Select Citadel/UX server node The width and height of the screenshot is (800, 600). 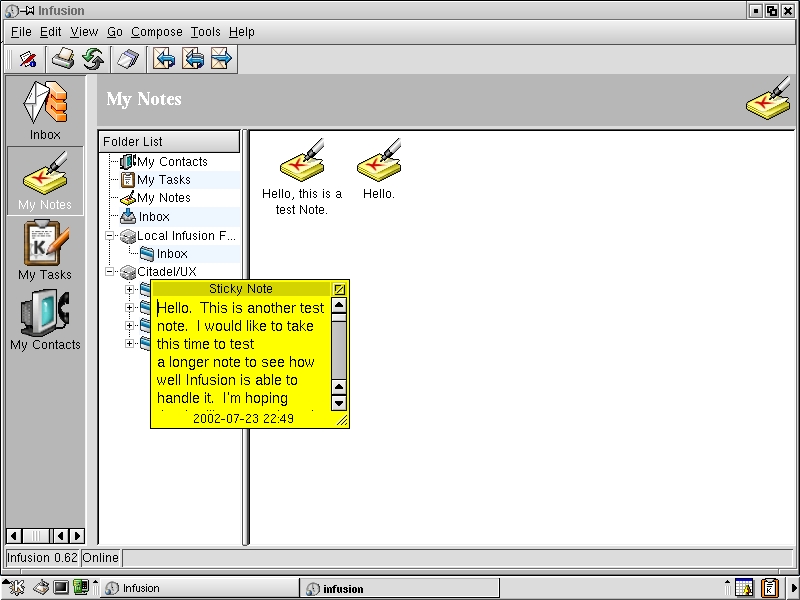166,271
